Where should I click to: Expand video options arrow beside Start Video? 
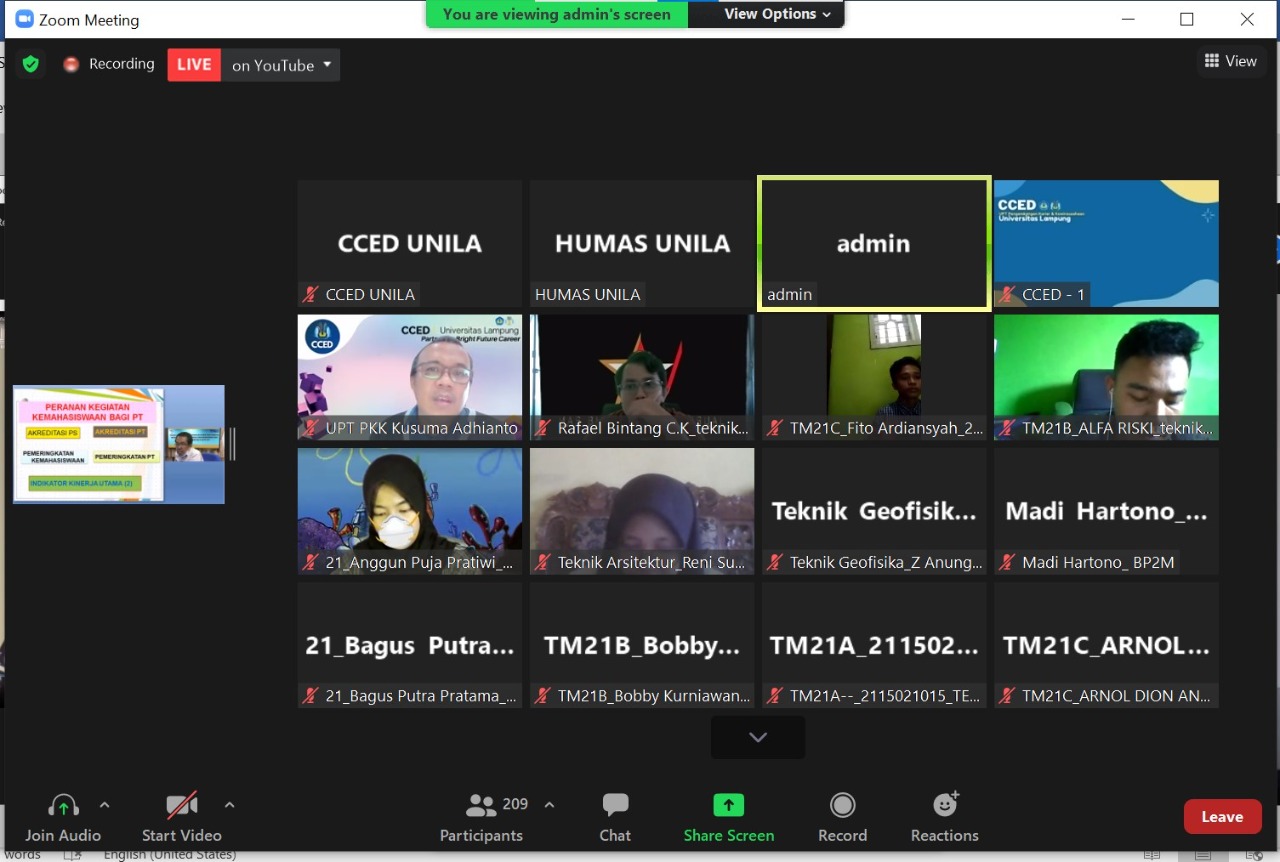tap(229, 805)
